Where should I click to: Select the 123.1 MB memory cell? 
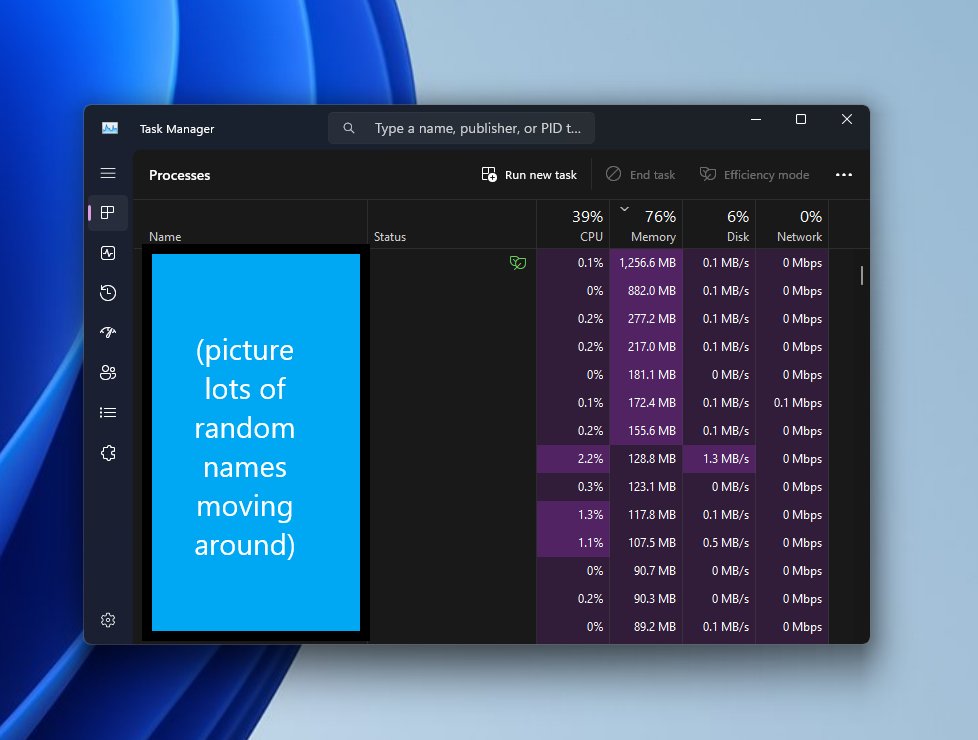point(646,487)
